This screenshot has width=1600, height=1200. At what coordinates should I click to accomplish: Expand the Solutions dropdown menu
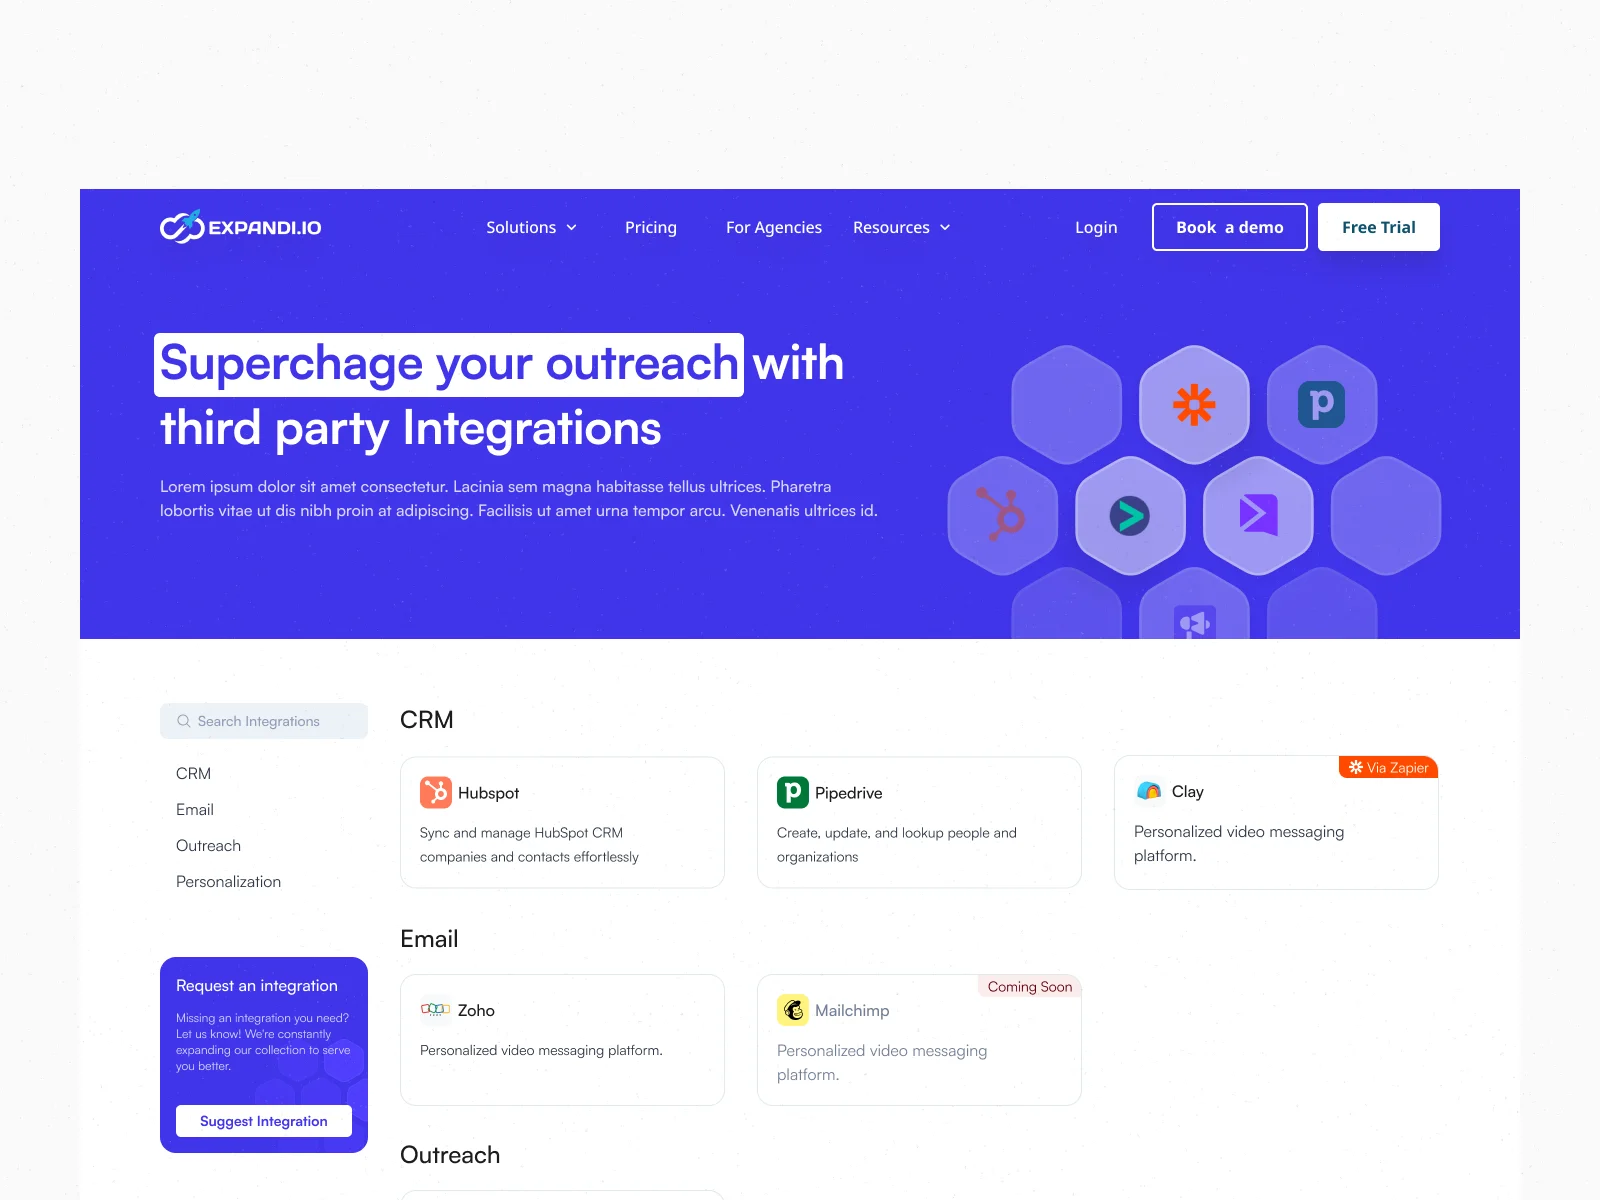tap(532, 227)
